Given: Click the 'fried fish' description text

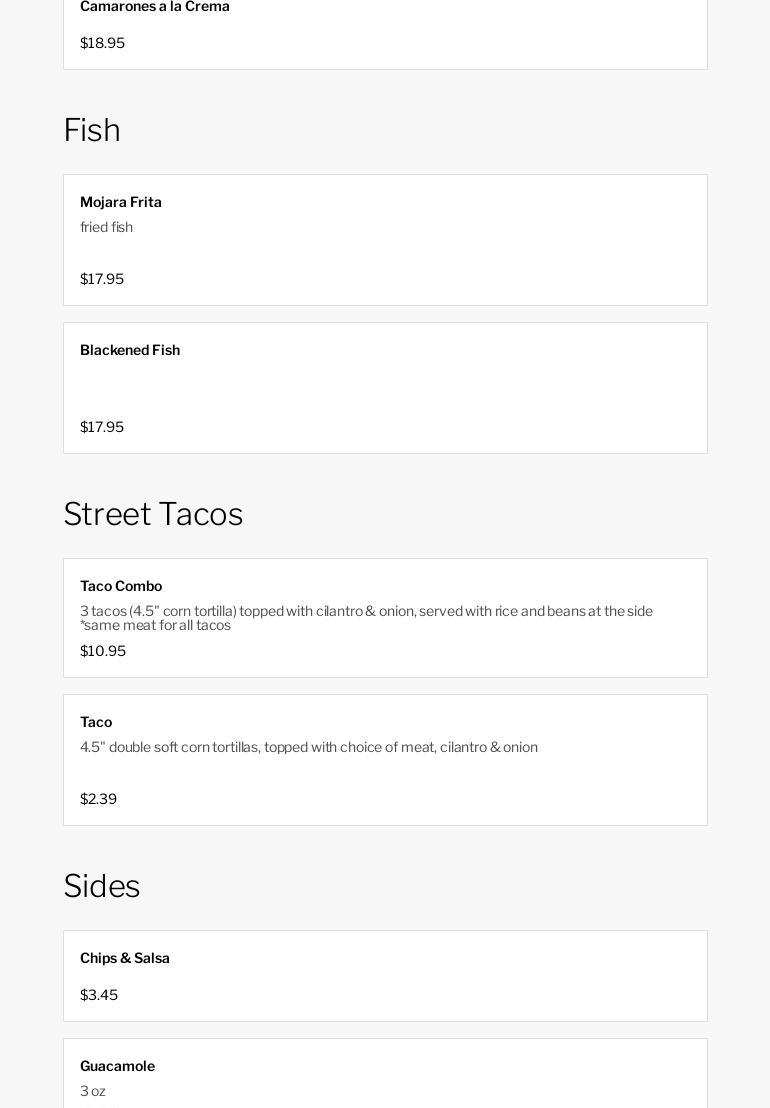Looking at the screenshot, I should [x=106, y=227].
